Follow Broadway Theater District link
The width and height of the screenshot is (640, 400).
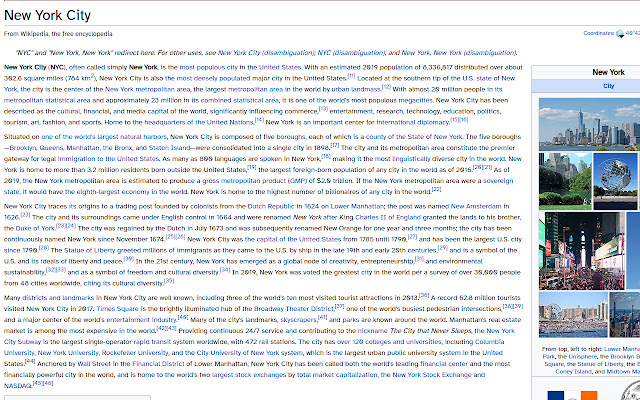pyautogui.click(x=293, y=309)
